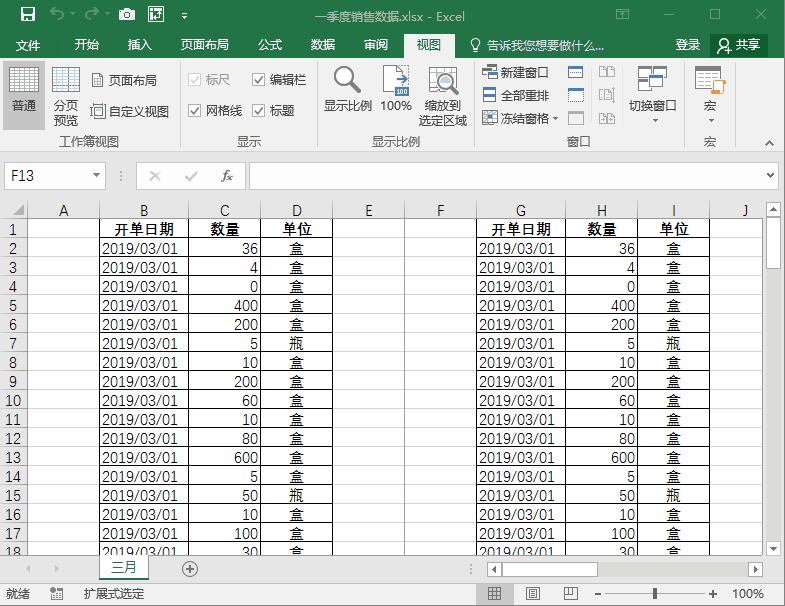Click the Zoom (显示比例) magnifier icon
This screenshot has height=606, width=785.
(x=347, y=81)
